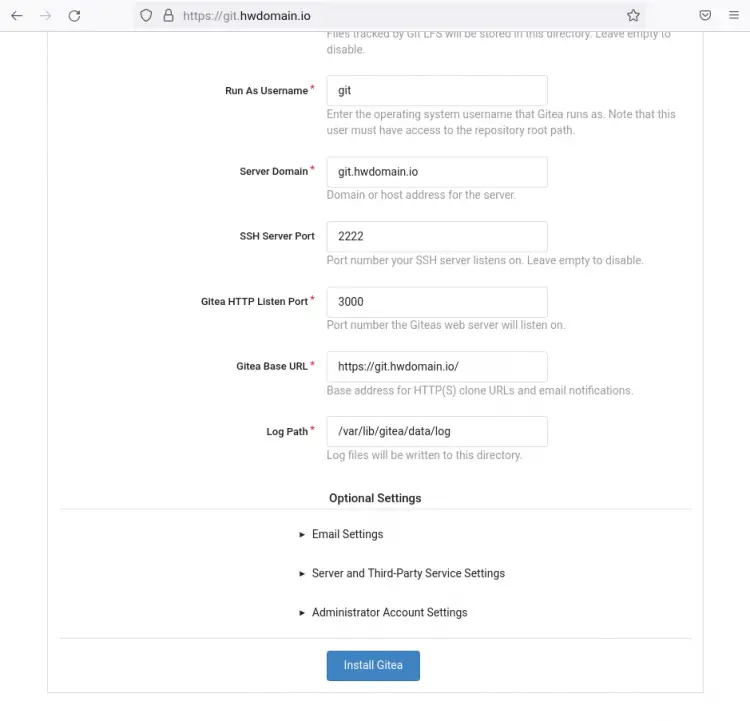Expand the Email Settings section
The width and height of the screenshot is (750, 721).
[x=346, y=534]
